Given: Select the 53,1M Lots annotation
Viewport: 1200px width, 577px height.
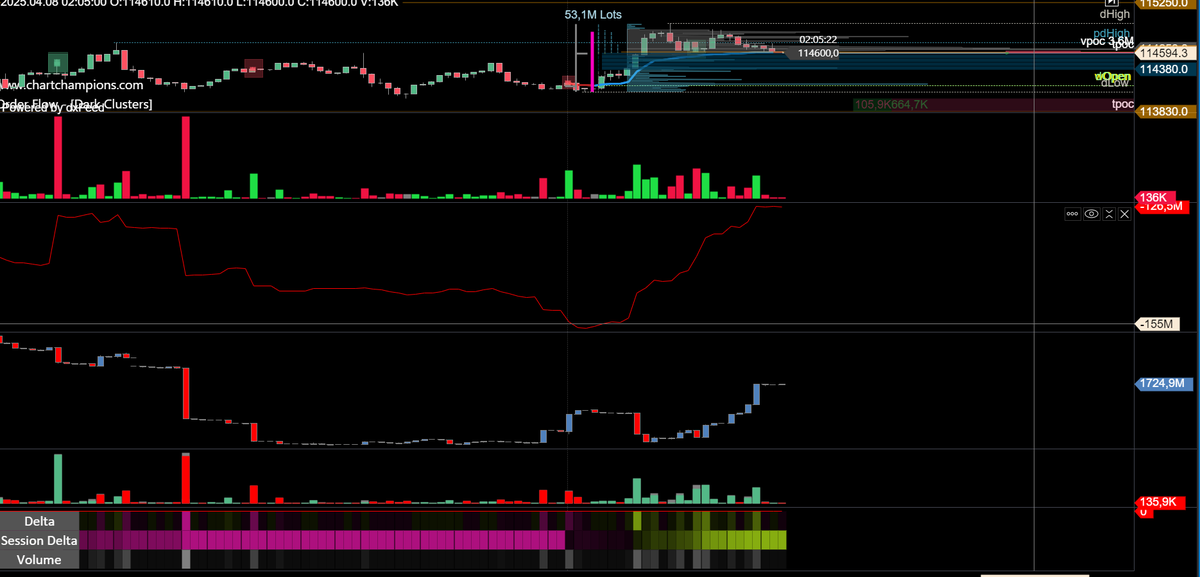Looking at the screenshot, I should point(593,15).
